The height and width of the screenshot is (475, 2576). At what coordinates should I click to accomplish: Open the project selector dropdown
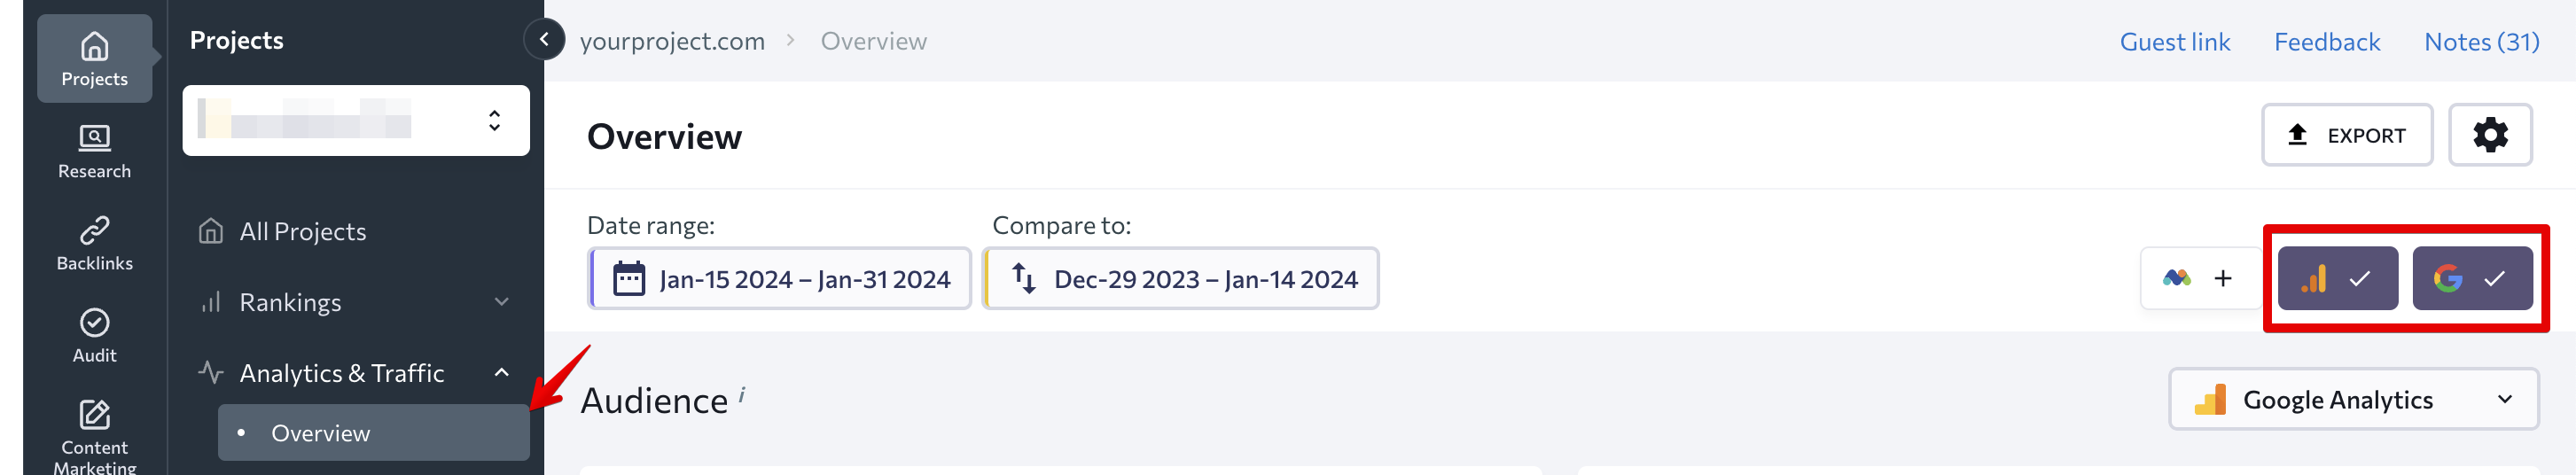(x=356, y=120)
